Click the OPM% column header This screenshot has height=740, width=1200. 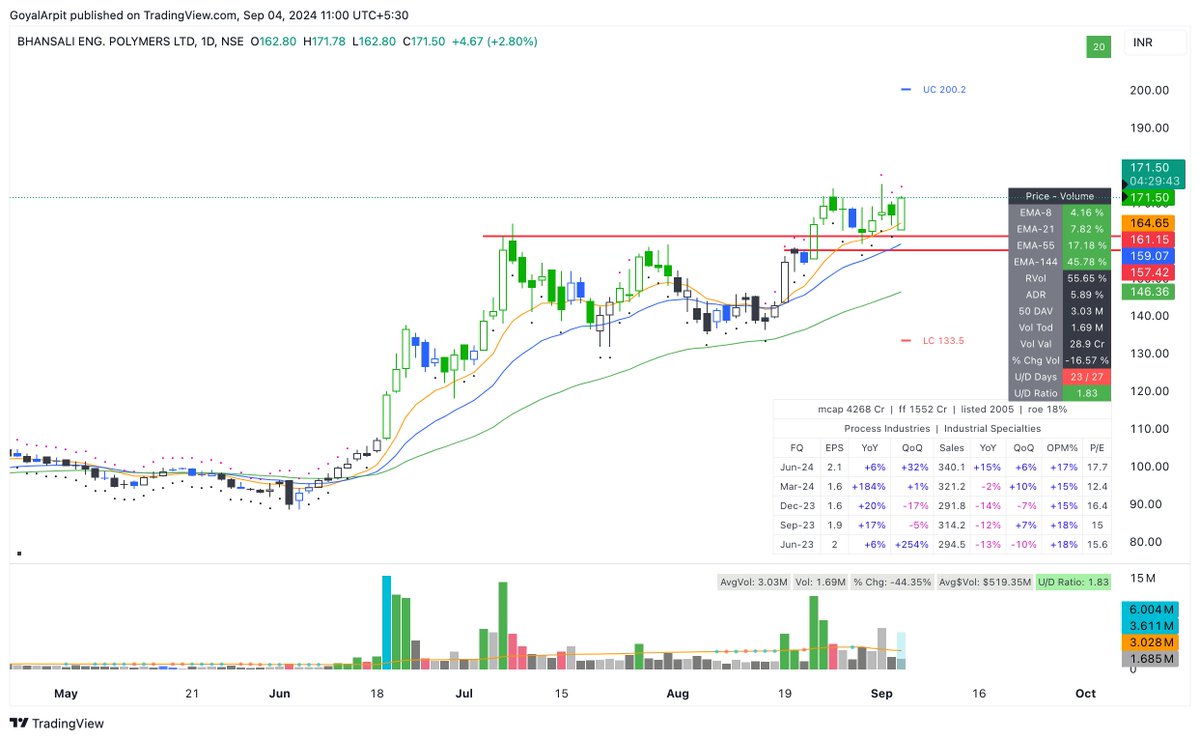click(1063, 448)
